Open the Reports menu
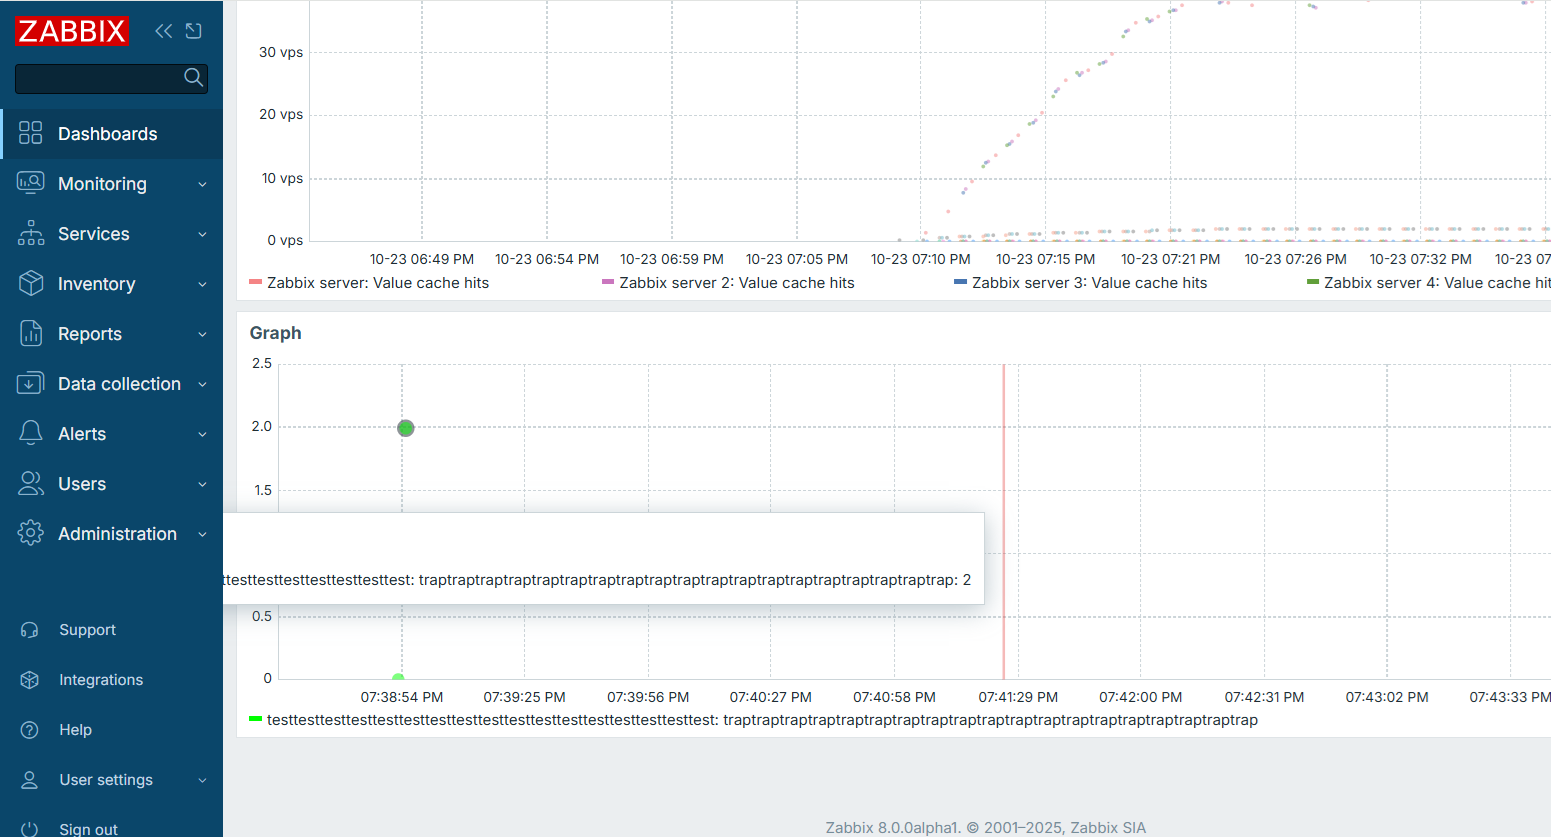1553x837 pixels. pyautogui.click(x=90, y=334)
